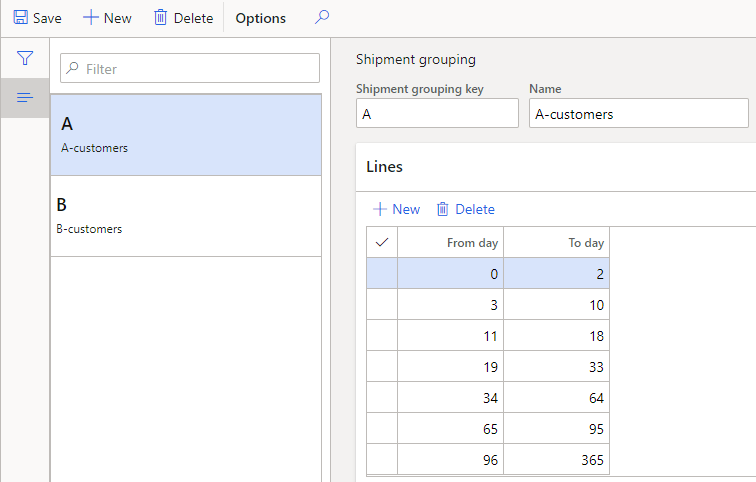The image size is (756, 482).
Task: Select the A-customers record in the list
Action: coord(186,135)
